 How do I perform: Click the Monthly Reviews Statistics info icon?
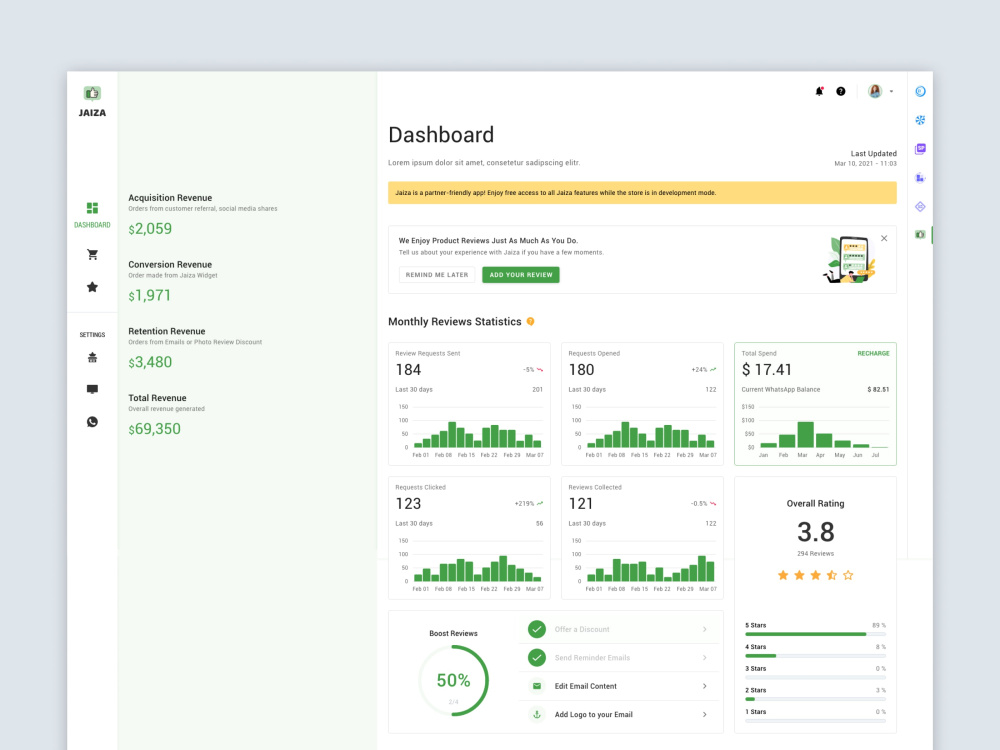[x=531, y=321]
